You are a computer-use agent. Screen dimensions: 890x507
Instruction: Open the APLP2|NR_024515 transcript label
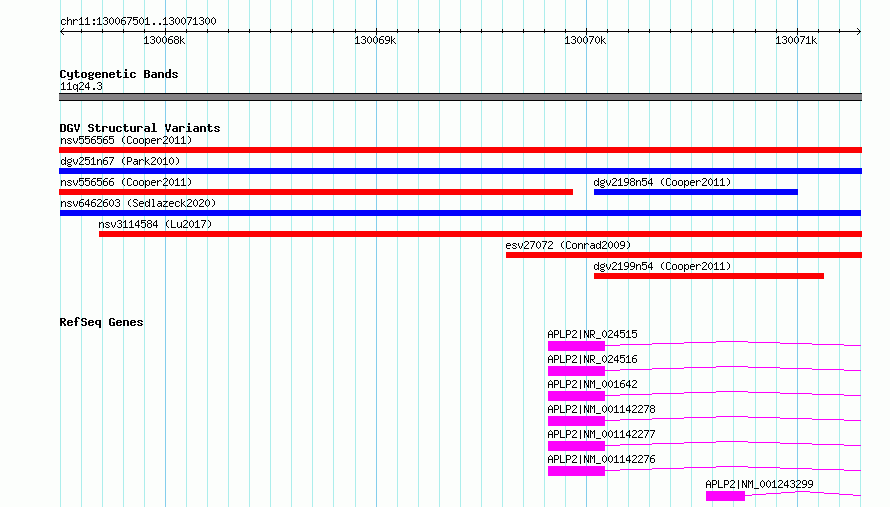pos(592,334)
